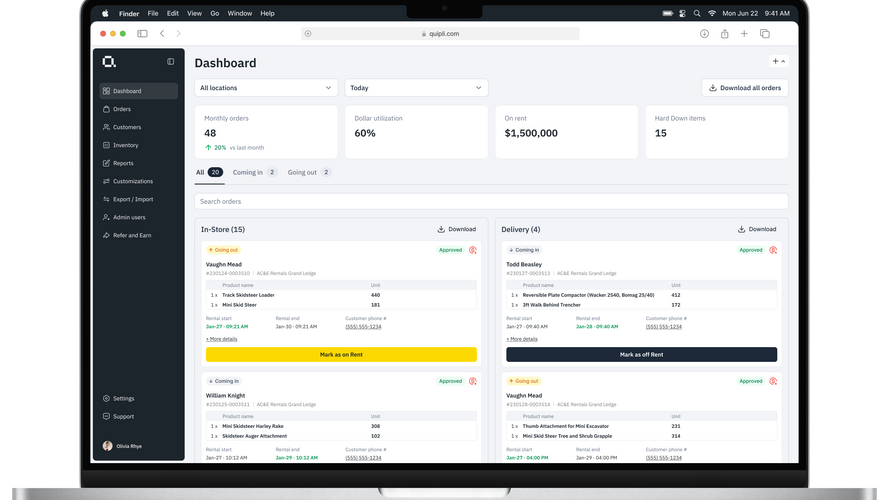Click the Safari downloads icon
This screenshot has width=889, height=500.
coord(704,33)
